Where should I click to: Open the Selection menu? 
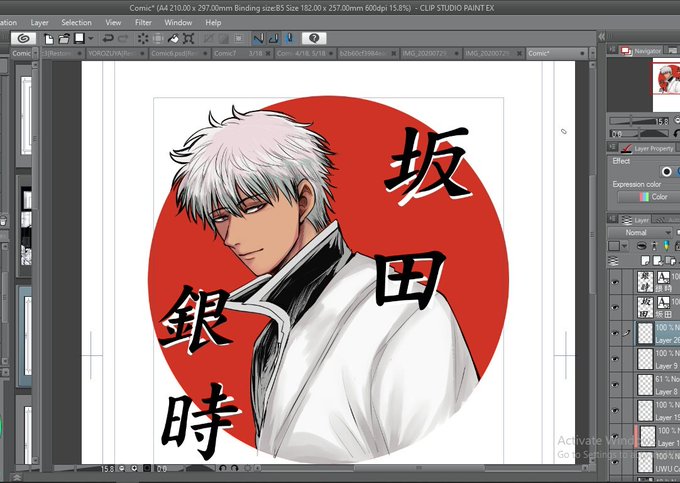click(x=76, y=23)
